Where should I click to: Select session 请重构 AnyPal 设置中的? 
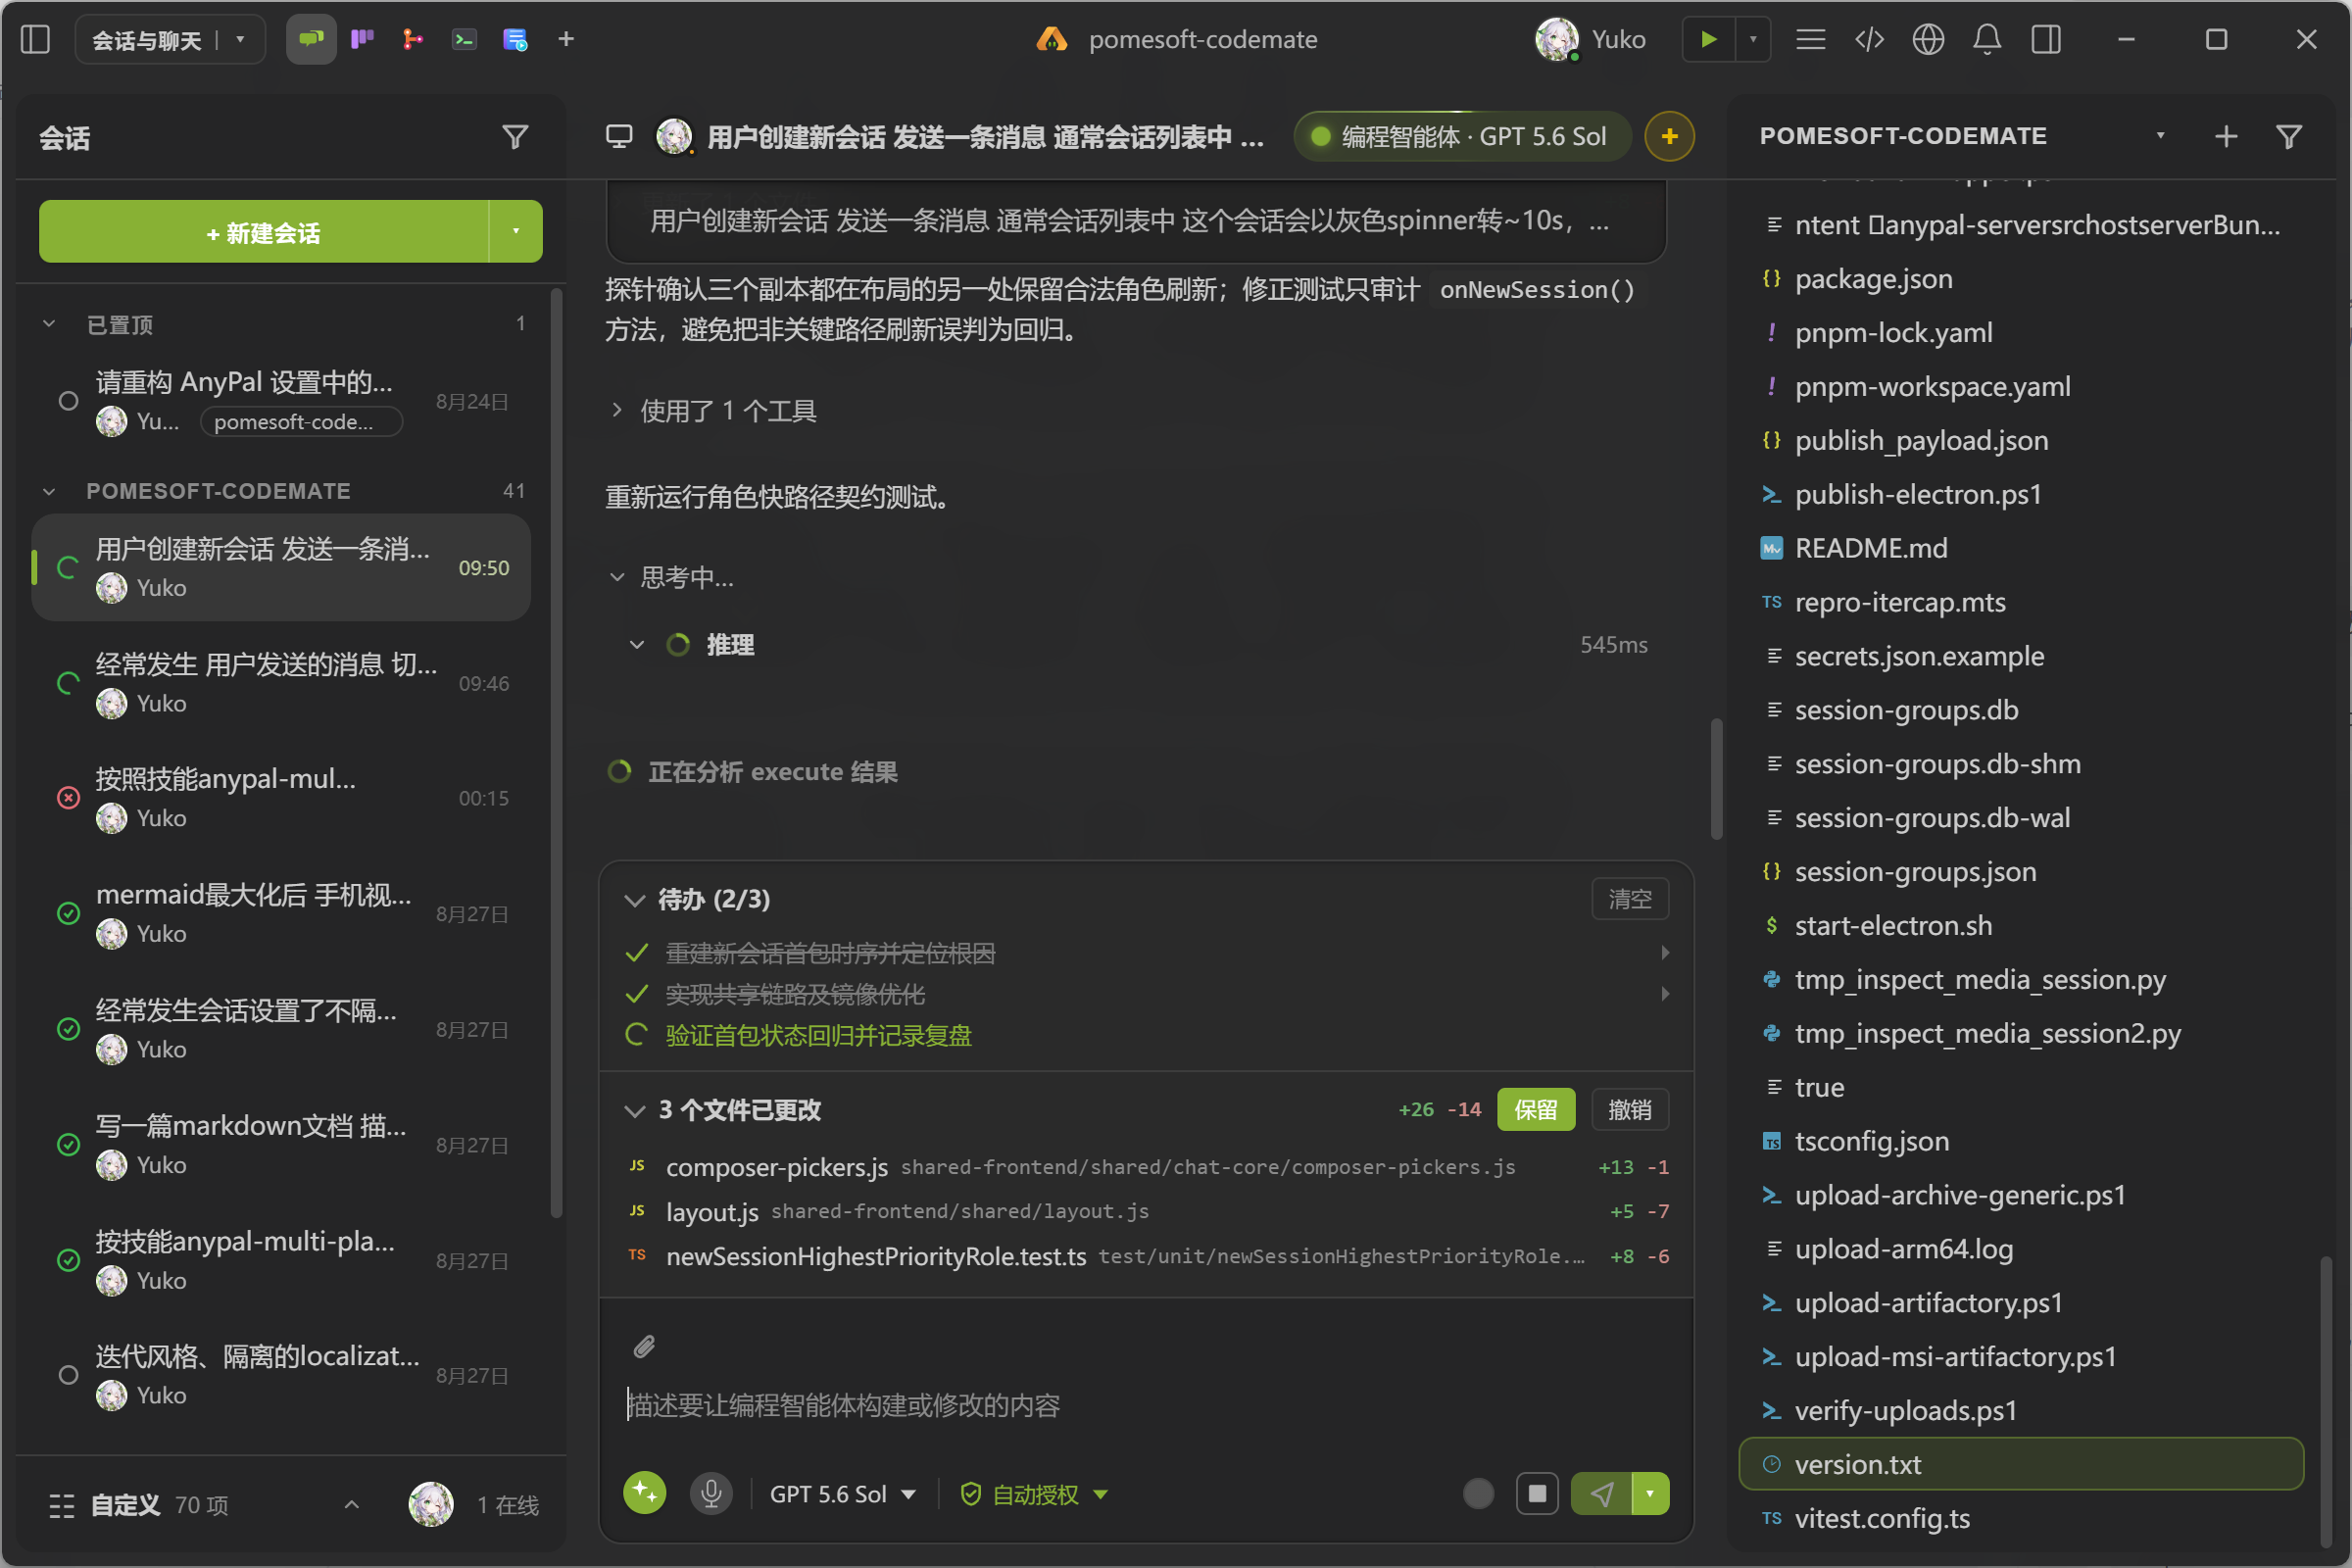coord(282,401)
